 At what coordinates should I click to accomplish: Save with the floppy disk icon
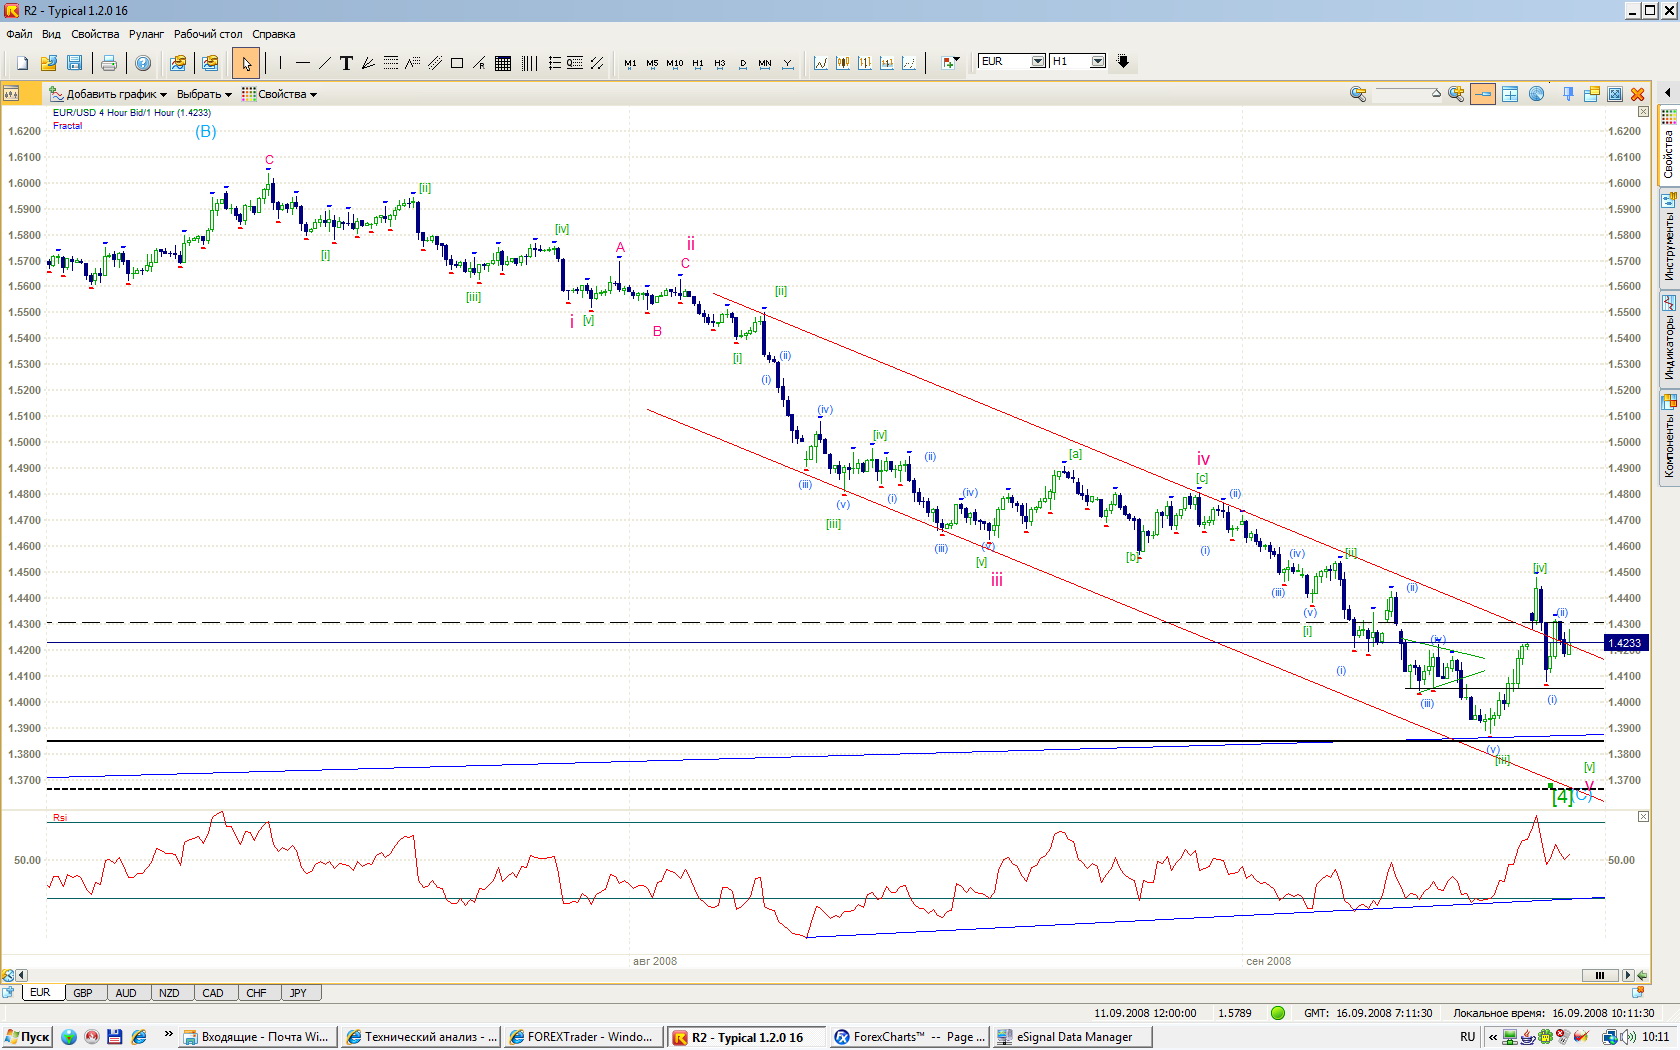(x=74, y=63)
